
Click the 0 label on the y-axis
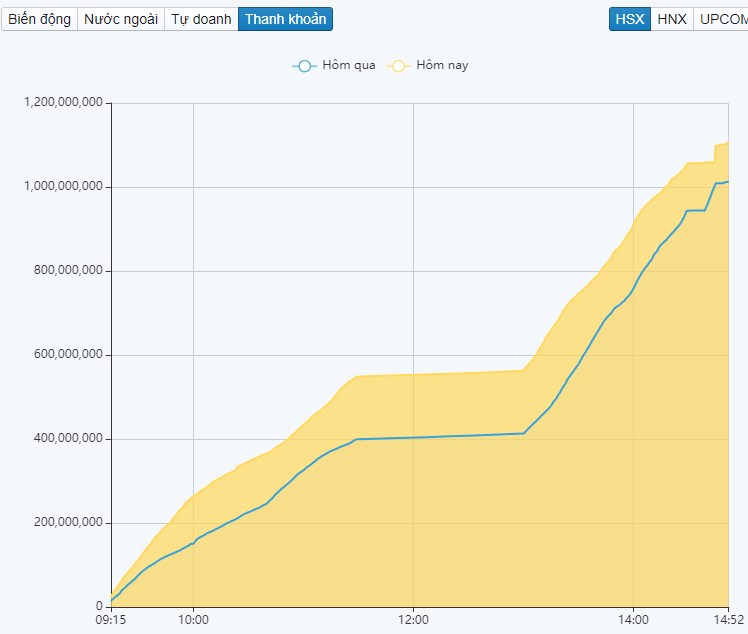click(99, 606)
